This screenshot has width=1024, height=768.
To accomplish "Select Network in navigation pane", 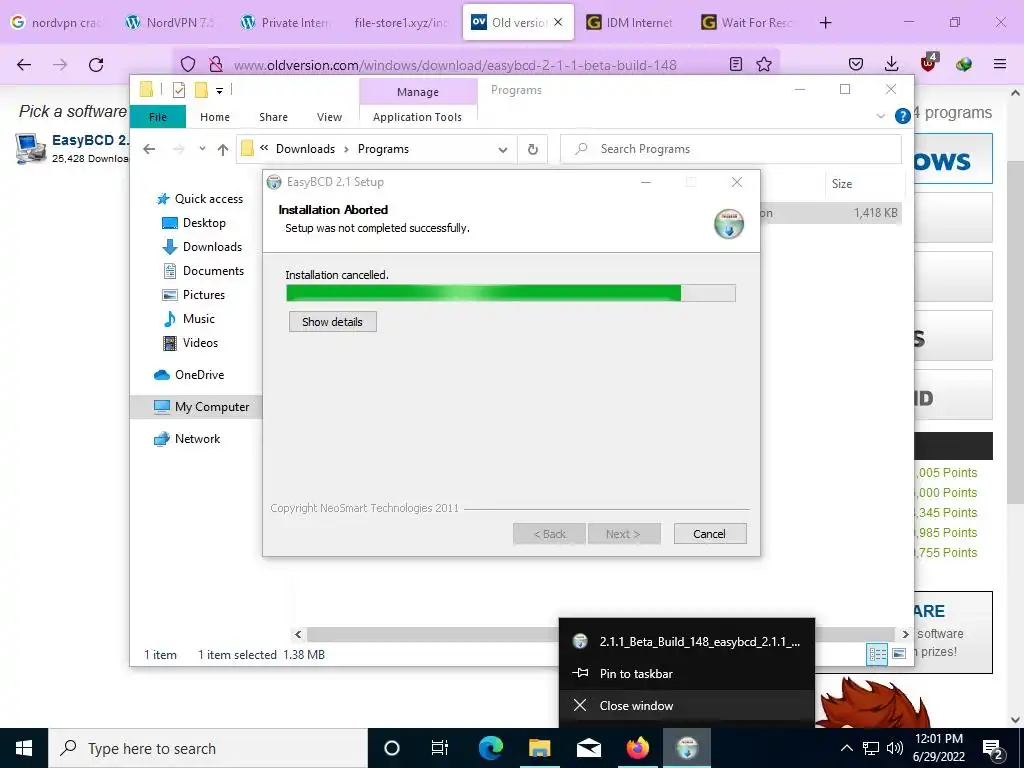I will (187, 439).
